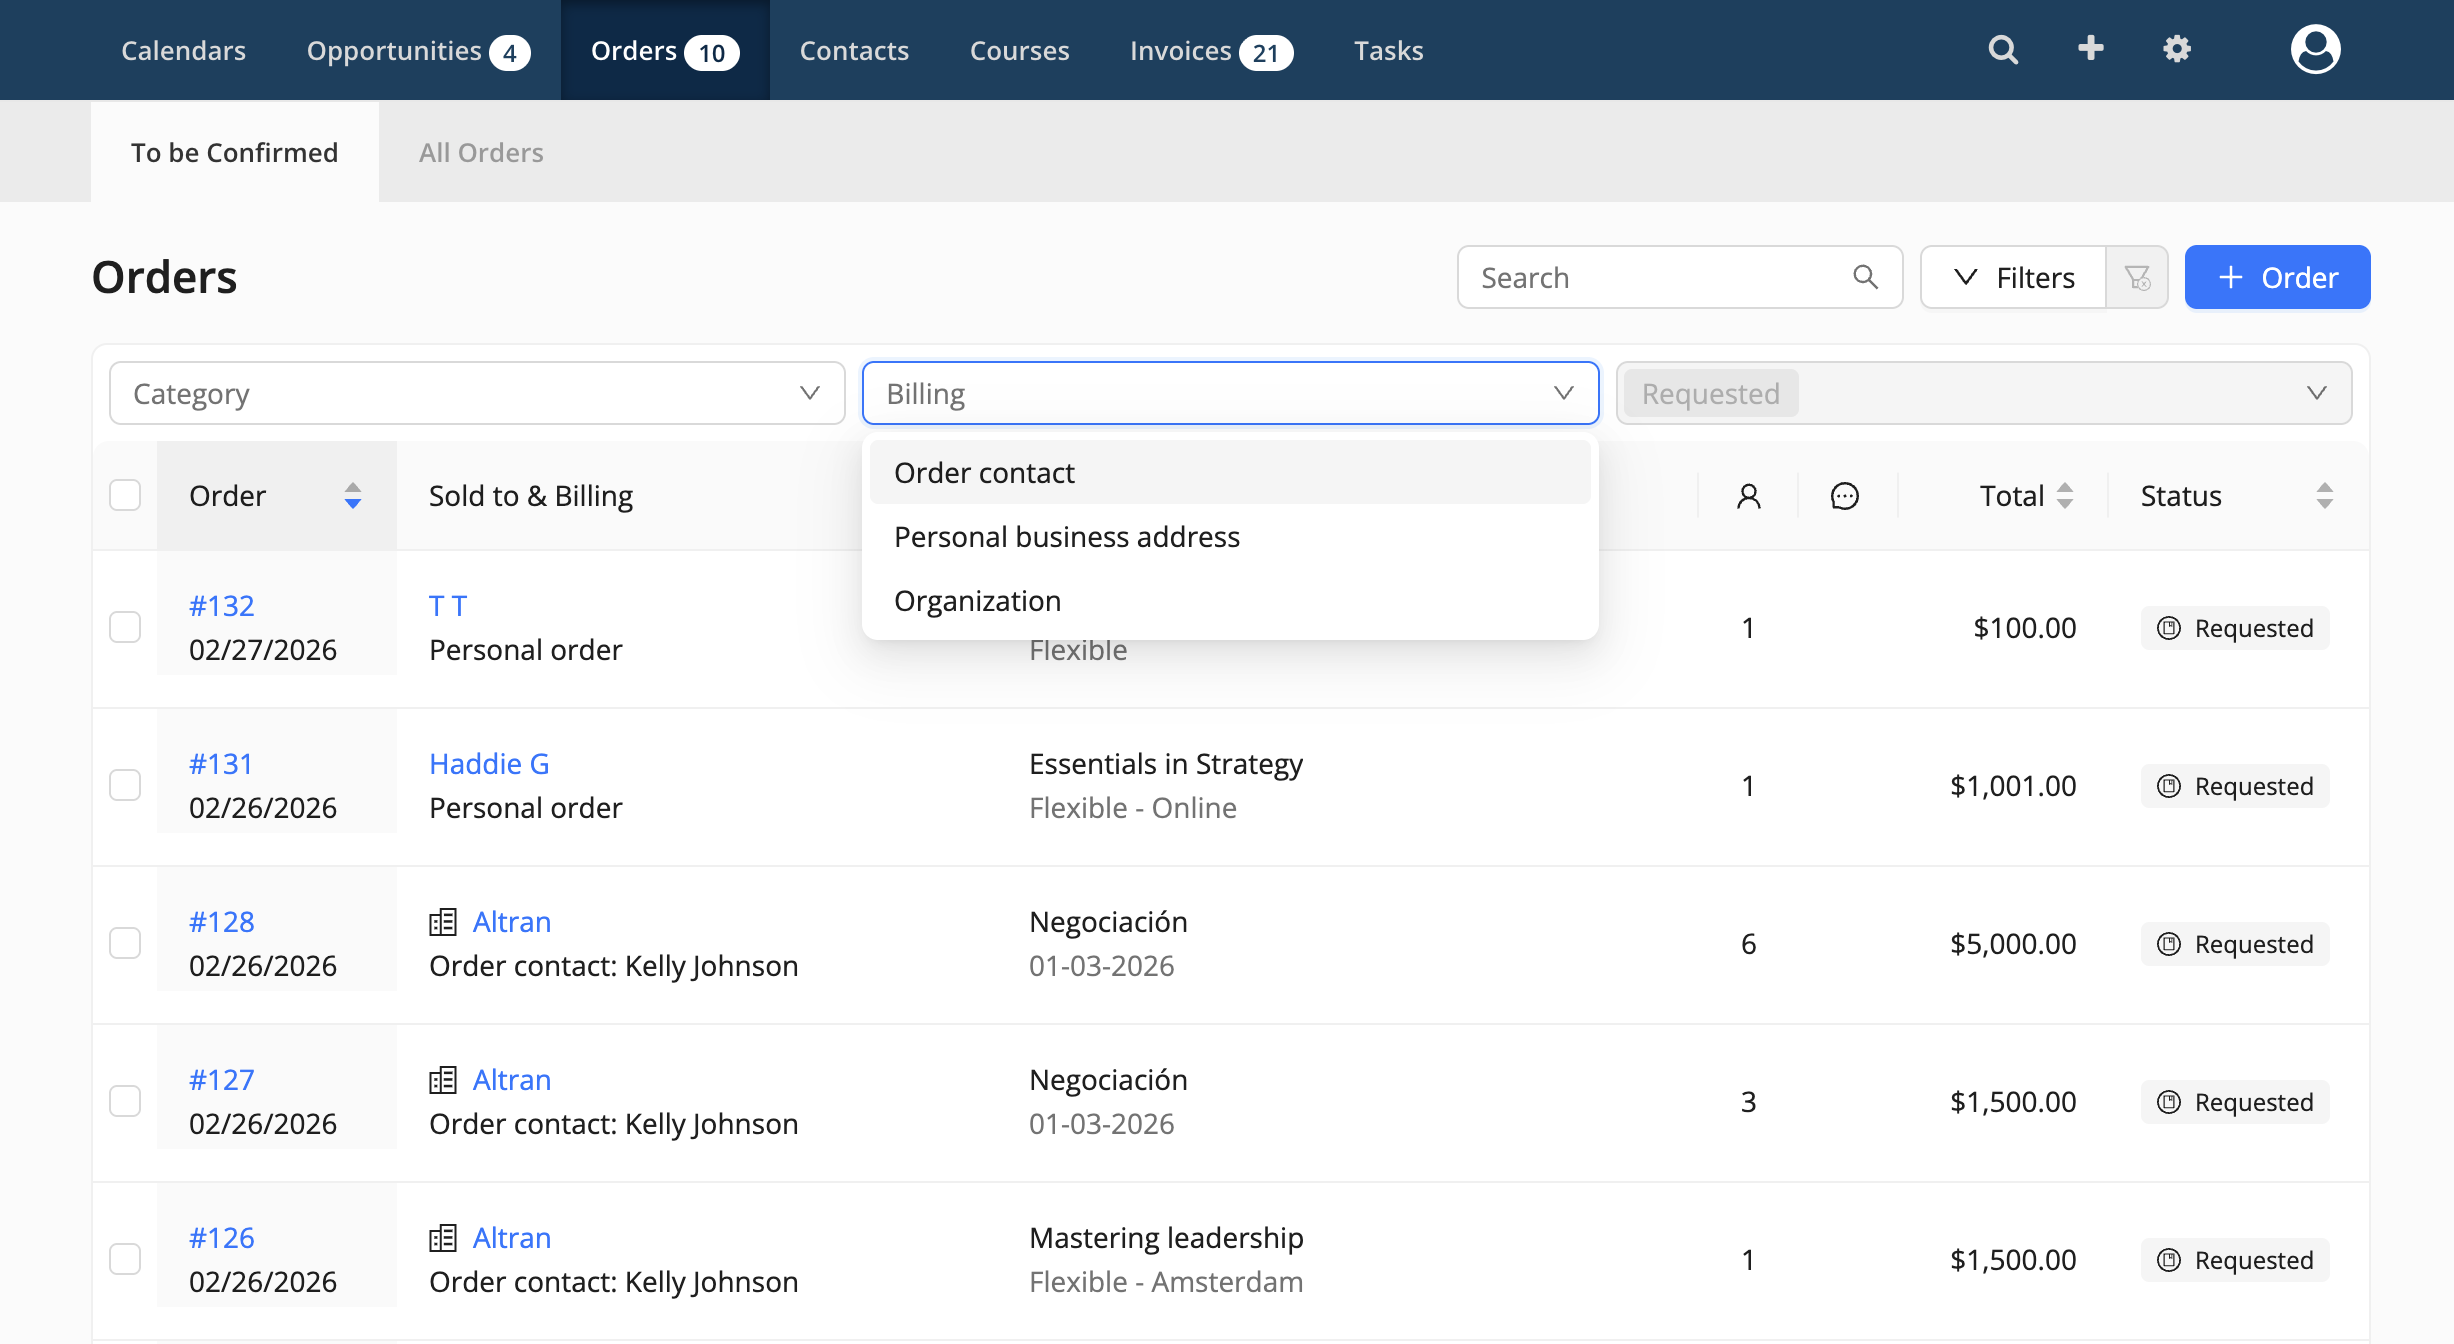Screen dimensions: 2454x1344
Task: Click the Mastering leadership course text
Action: coord(1166,1238)
